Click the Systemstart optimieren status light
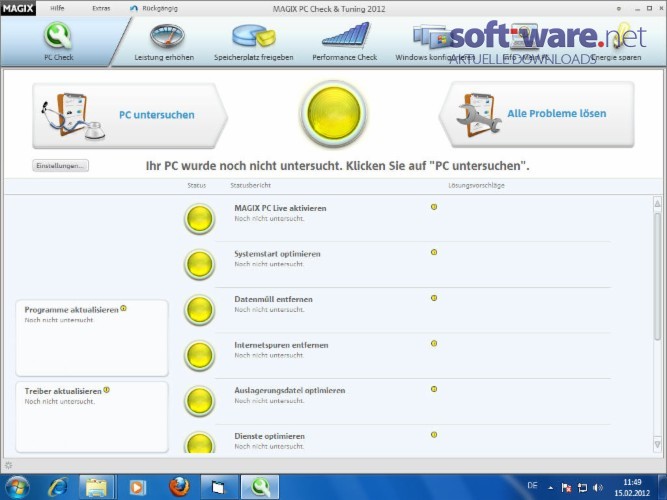The width and height of the screenshot is (667, 500). coord(199,264)
